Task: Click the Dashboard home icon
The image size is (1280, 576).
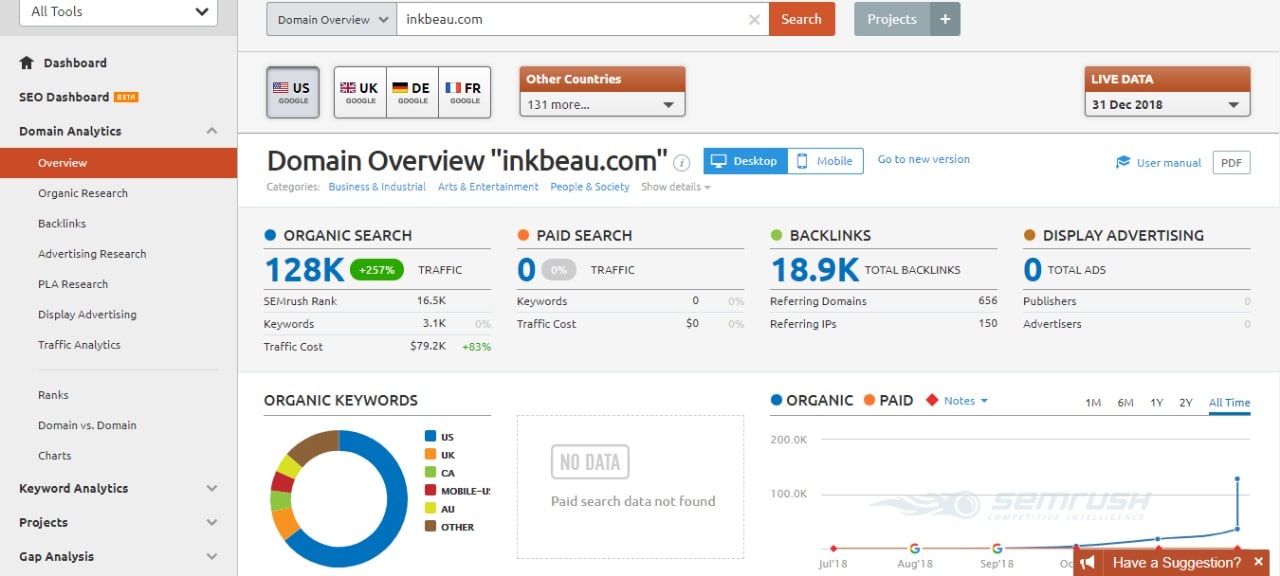Action: (27, 63)
